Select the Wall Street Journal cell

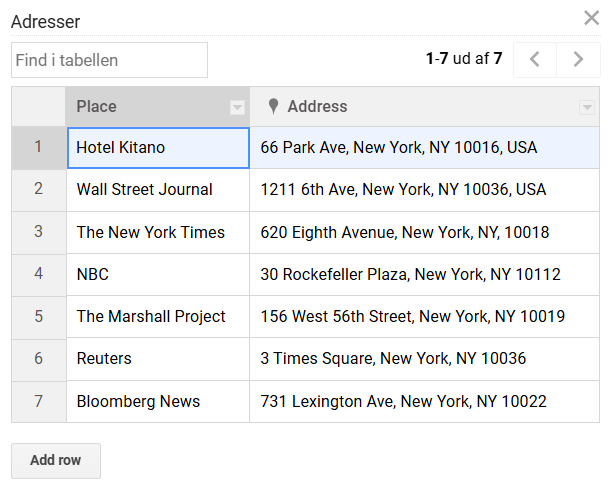tap(157, 190)
